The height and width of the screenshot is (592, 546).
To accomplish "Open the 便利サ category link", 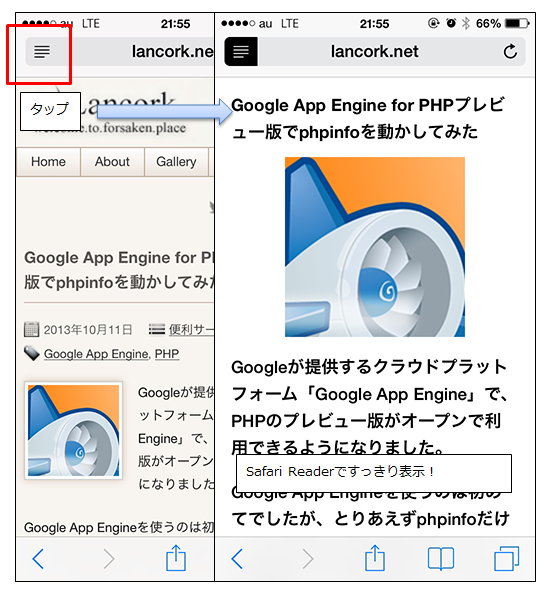I will click(191, 330).
